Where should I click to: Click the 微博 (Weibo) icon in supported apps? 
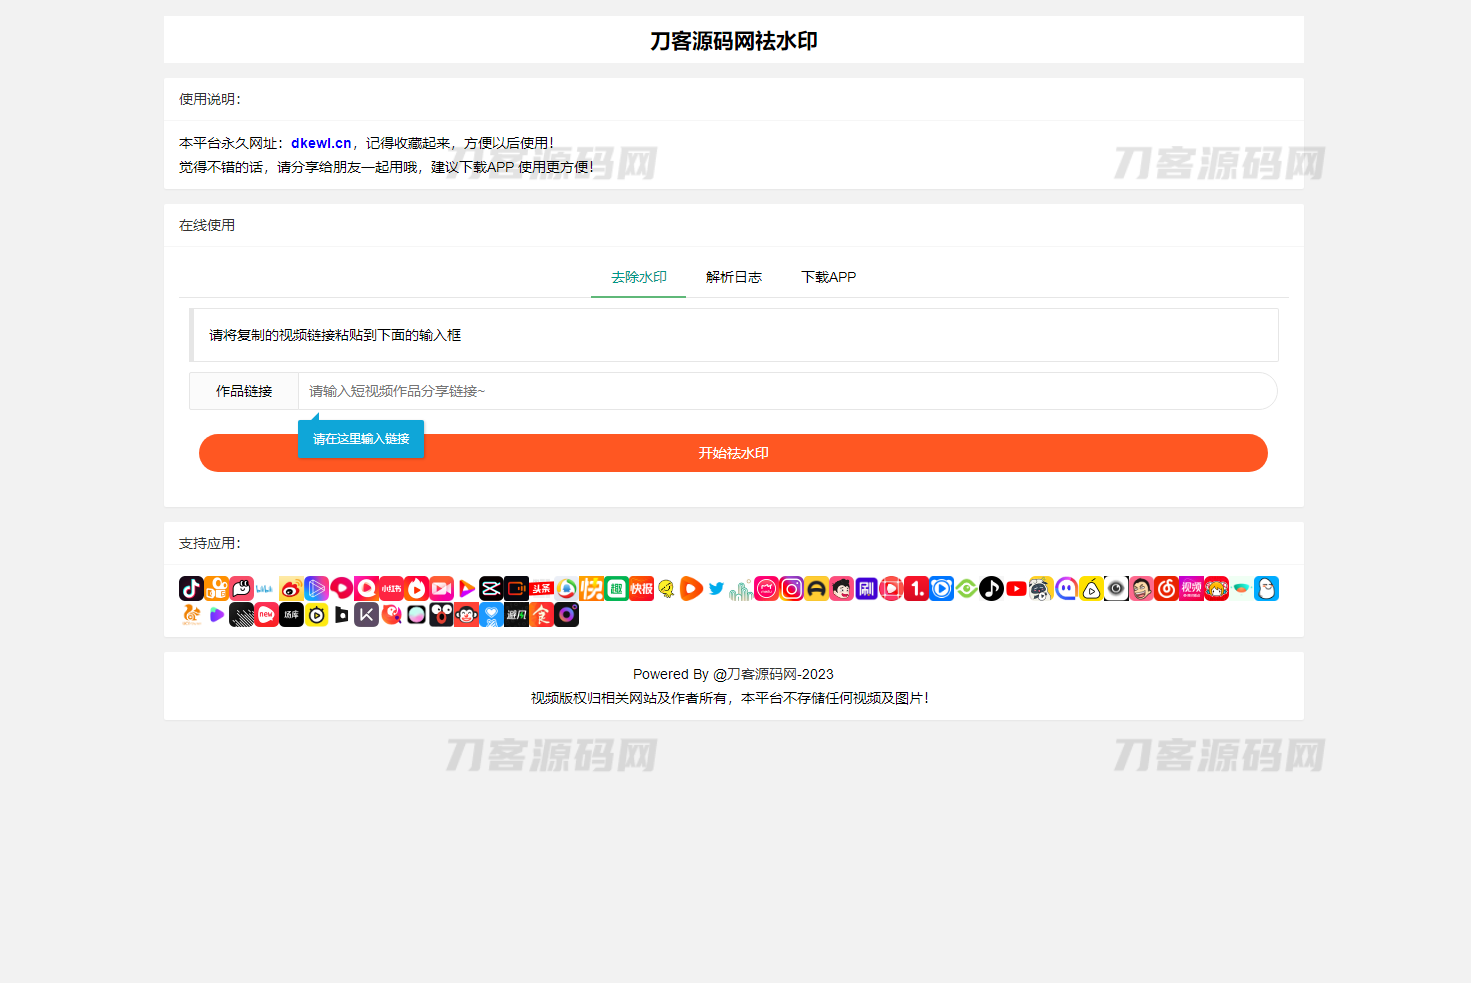click(291, 589)
